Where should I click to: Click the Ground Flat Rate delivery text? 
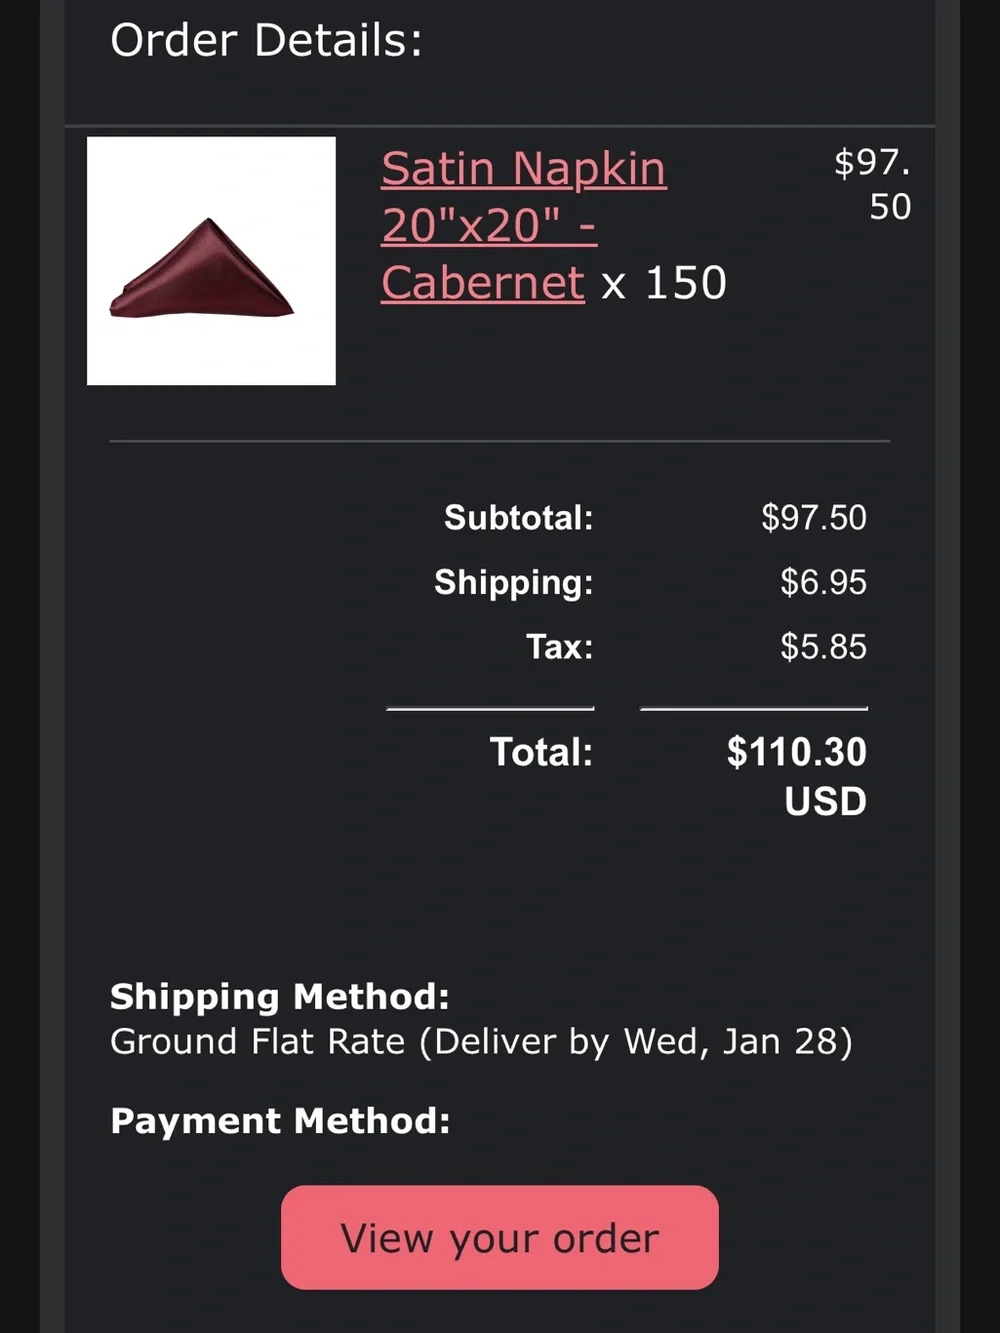pyautogui.click(x=481, y=1042)
